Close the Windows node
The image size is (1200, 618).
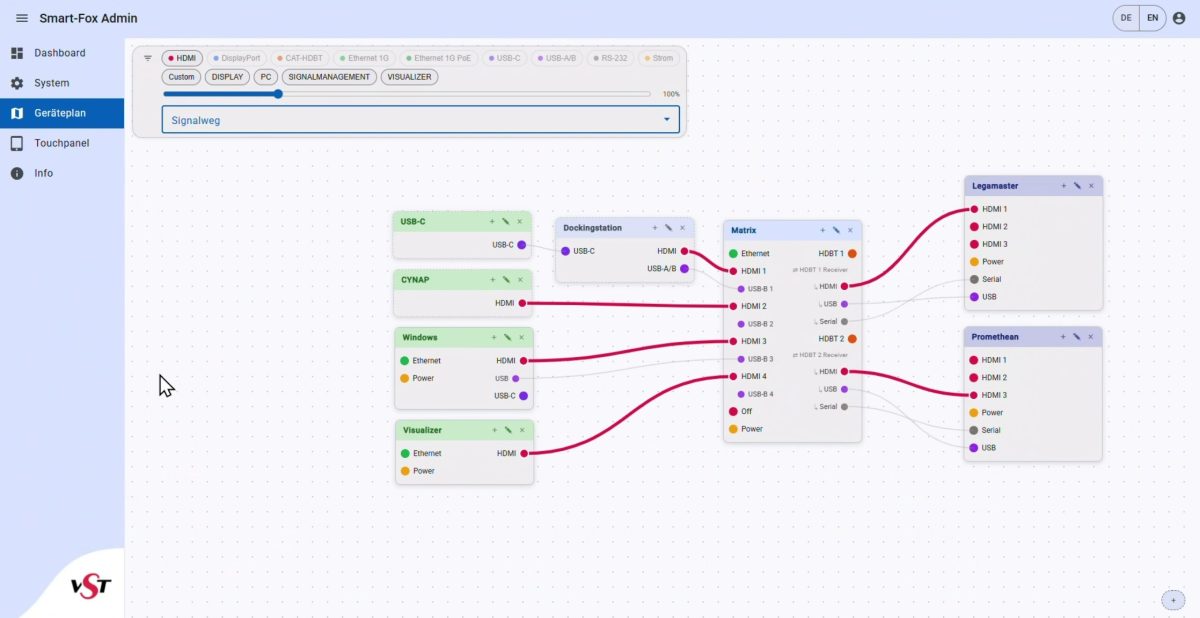521,337
